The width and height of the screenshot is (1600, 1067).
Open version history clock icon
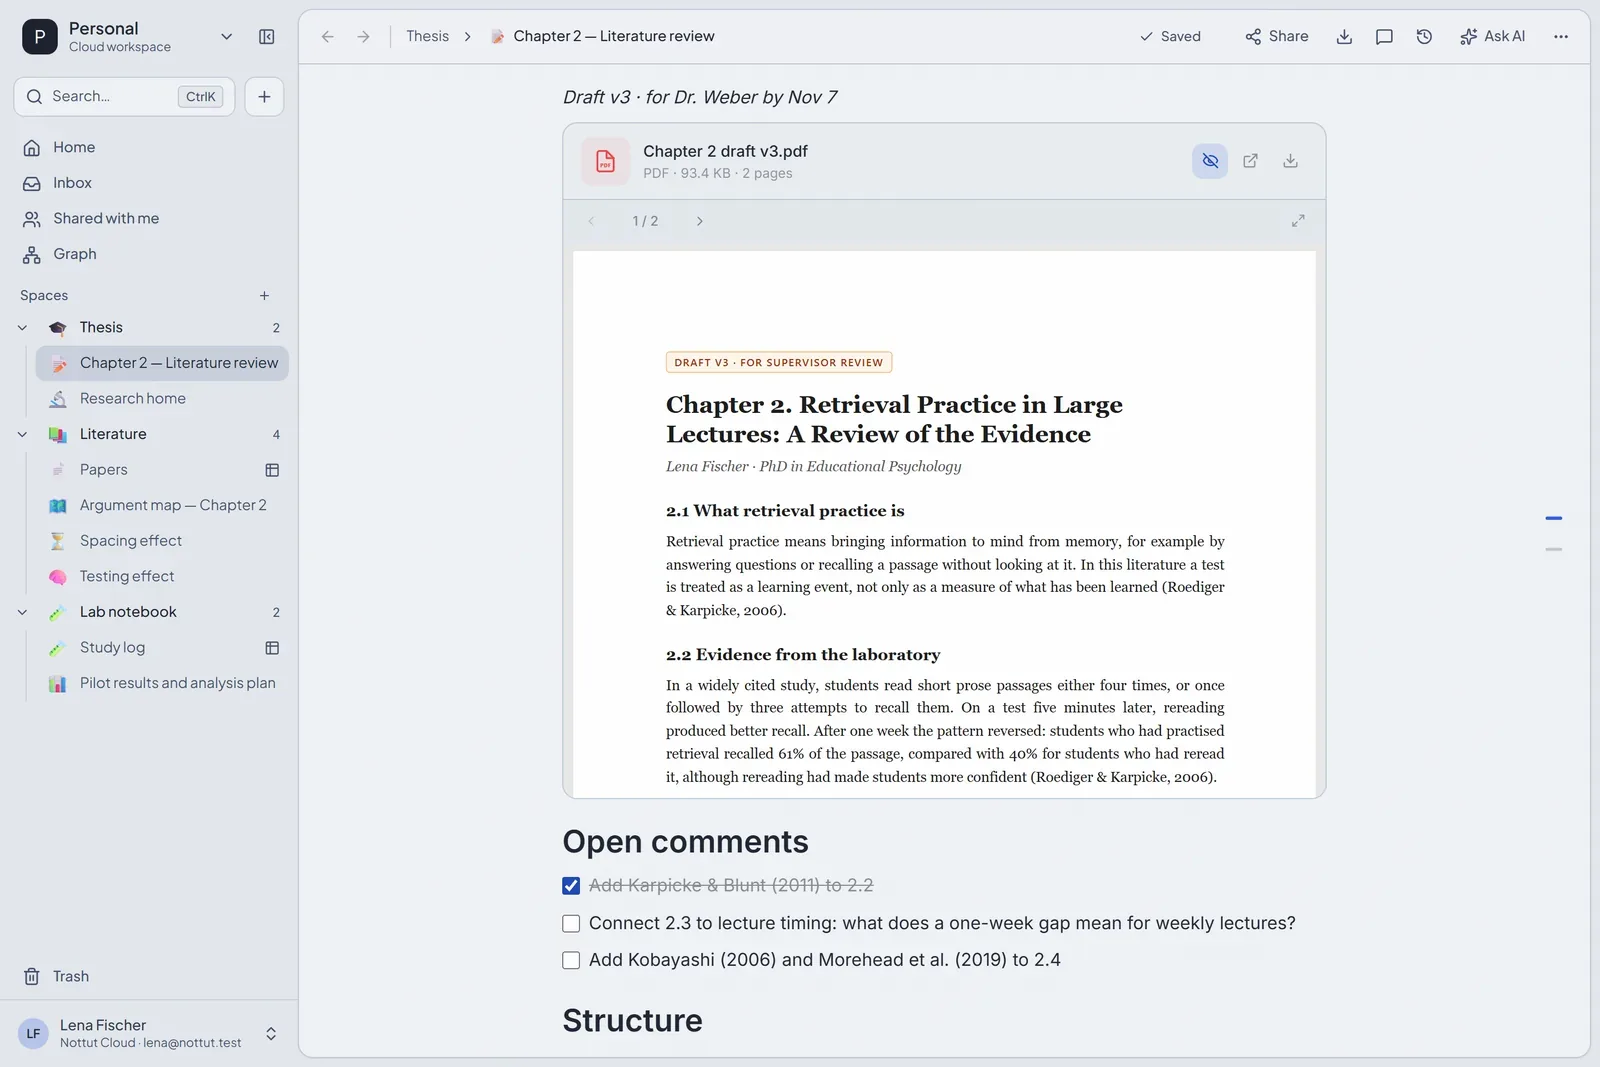[x=1424, y=37]
